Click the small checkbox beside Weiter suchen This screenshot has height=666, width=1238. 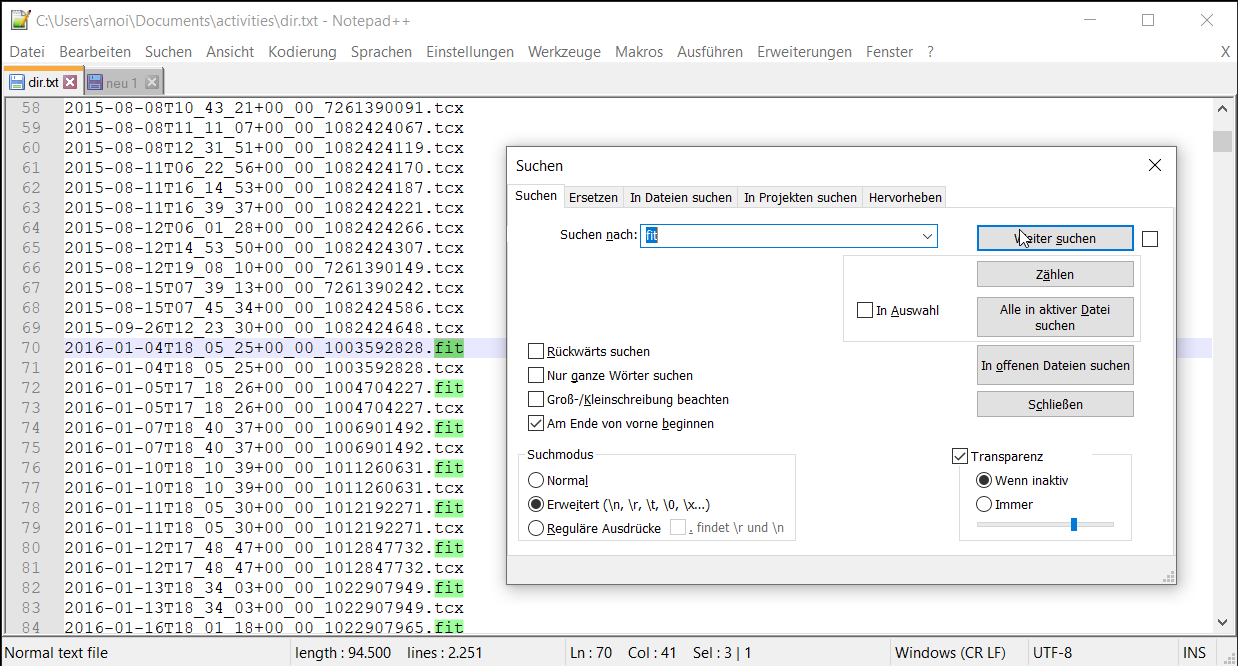point(1150,239)
